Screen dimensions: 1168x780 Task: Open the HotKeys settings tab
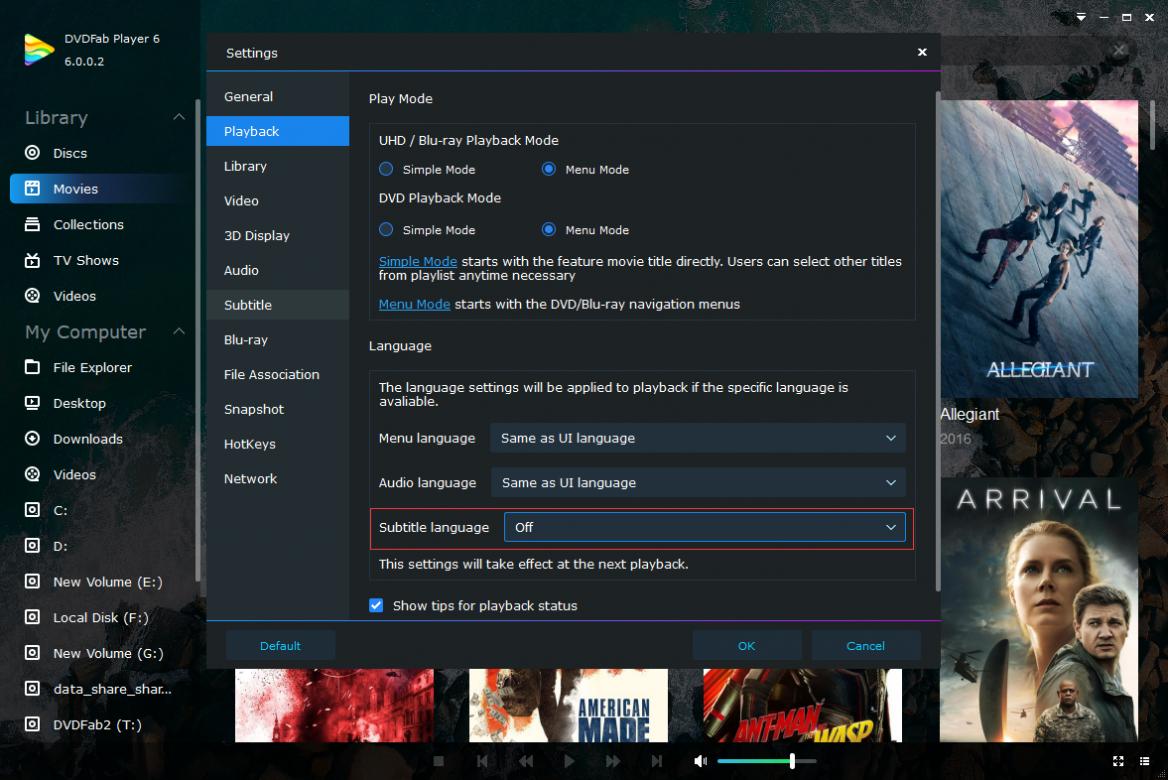[278, 444]
